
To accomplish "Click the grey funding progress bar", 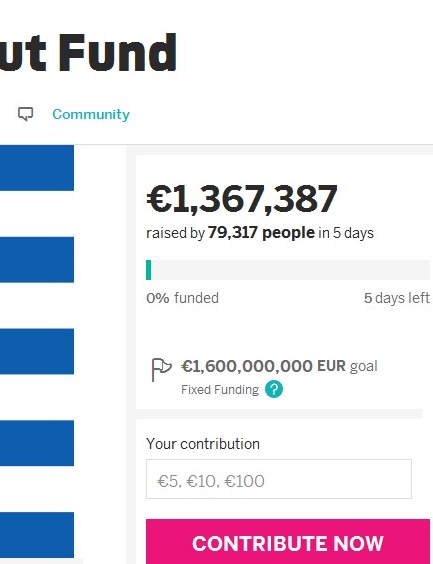I will click(288, 270).
